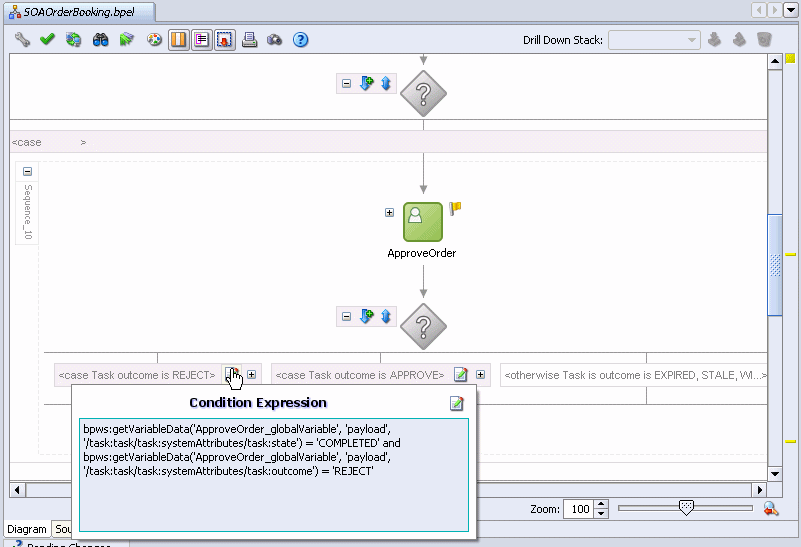The width and height of the screenshot is (801, 547).
Task: Collapse the lower switch with minus icon
Action: coord(346,316)
